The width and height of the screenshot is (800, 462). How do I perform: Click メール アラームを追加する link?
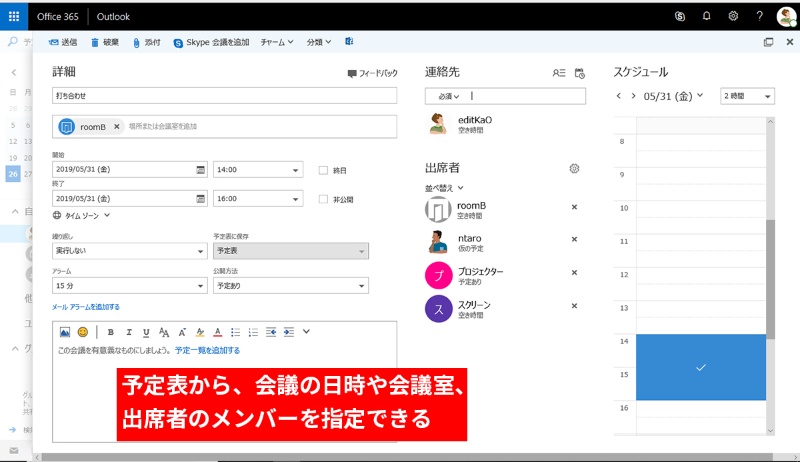tap(86, 307)
